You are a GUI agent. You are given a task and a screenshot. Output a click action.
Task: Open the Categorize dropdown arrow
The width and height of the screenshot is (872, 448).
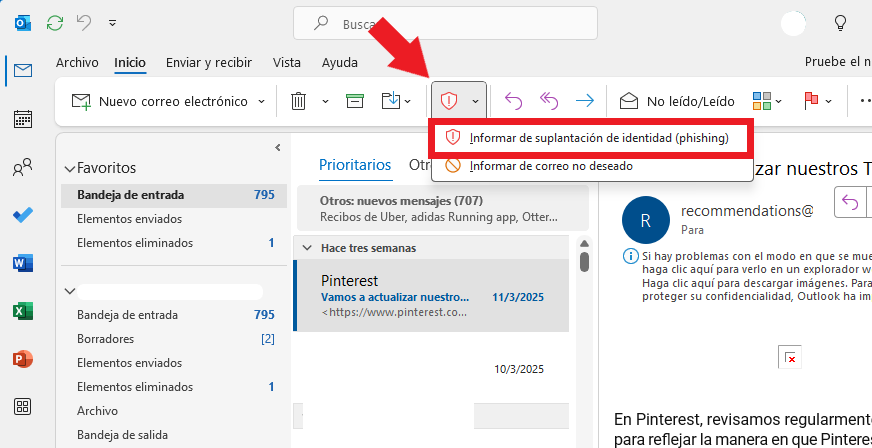coord(779,102)
